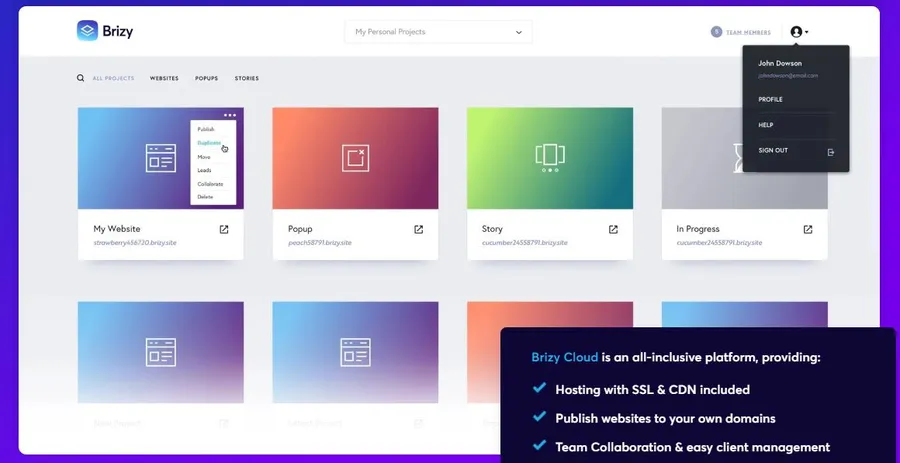Click the sign out arrow icon

pyautogui.click(x=831, y=152)
